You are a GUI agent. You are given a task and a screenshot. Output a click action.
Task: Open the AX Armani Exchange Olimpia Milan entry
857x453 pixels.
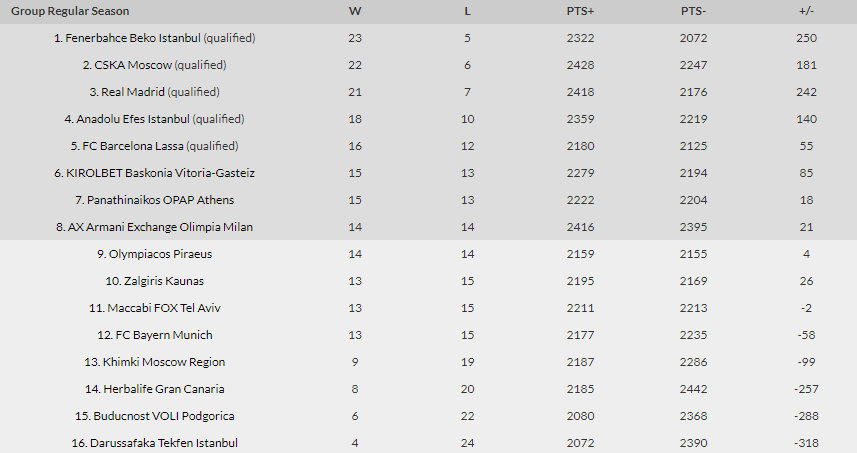click(x=160, y=227)
